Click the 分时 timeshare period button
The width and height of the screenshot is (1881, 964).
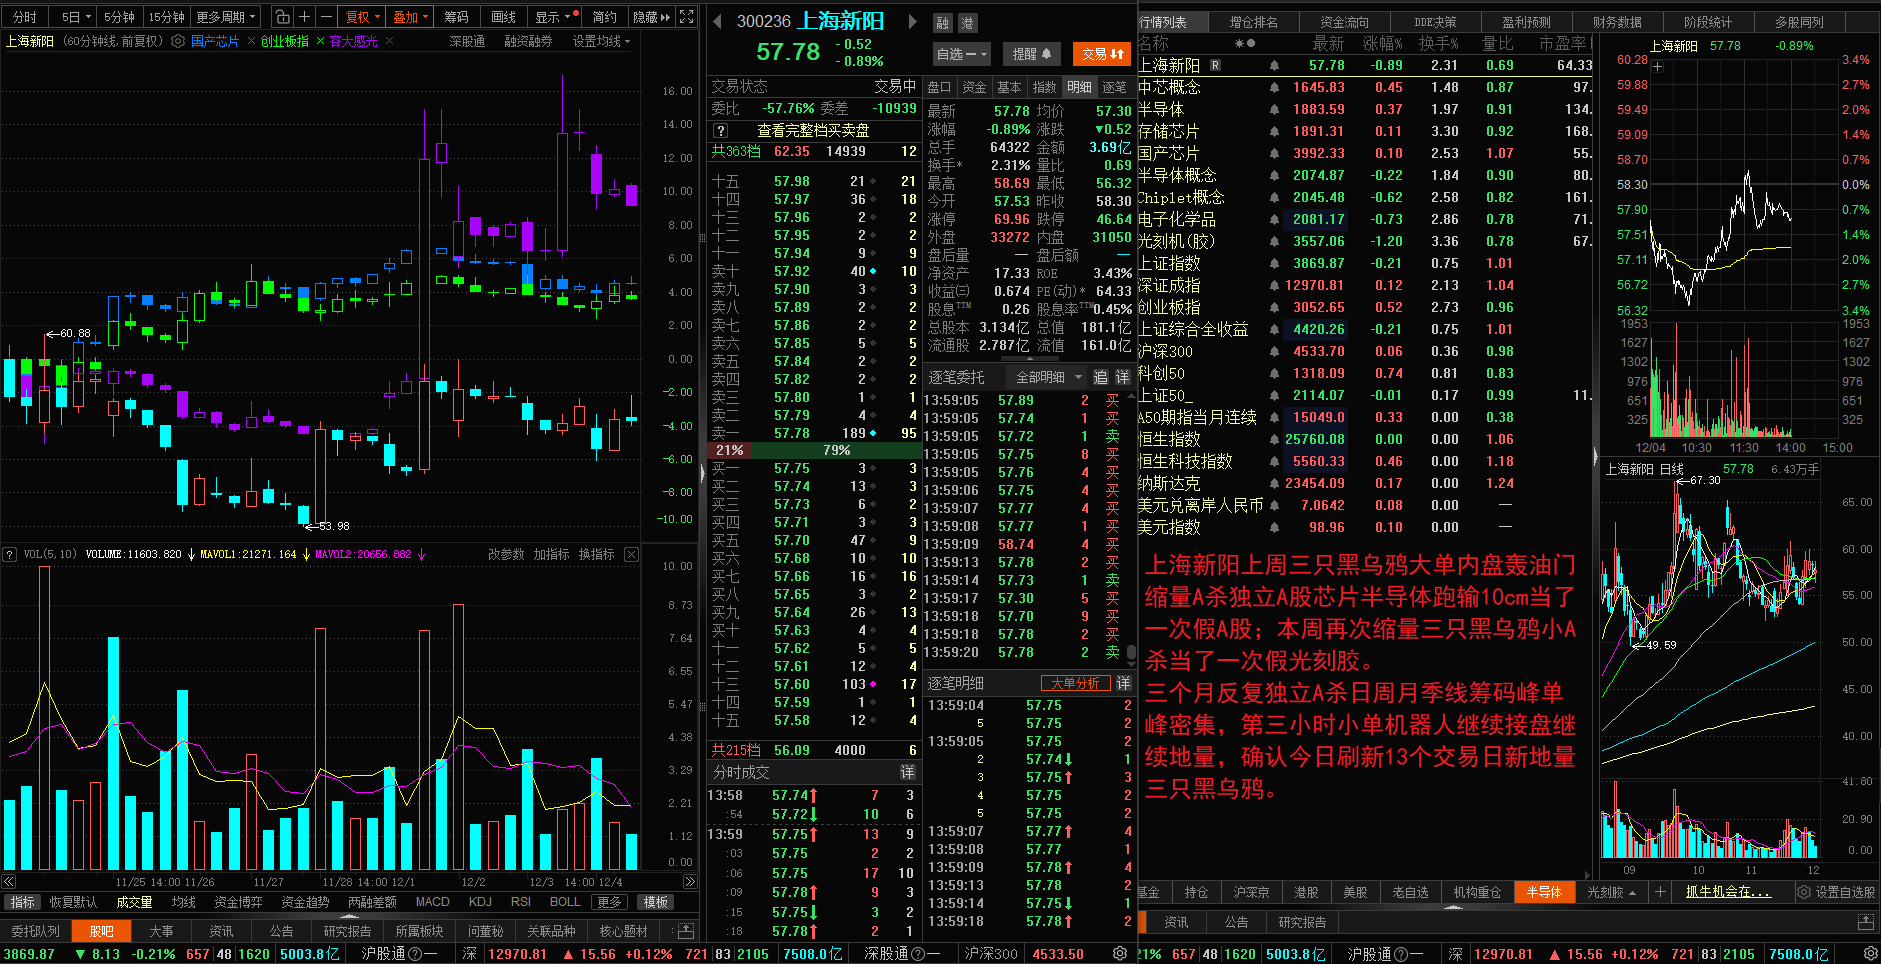24,17
